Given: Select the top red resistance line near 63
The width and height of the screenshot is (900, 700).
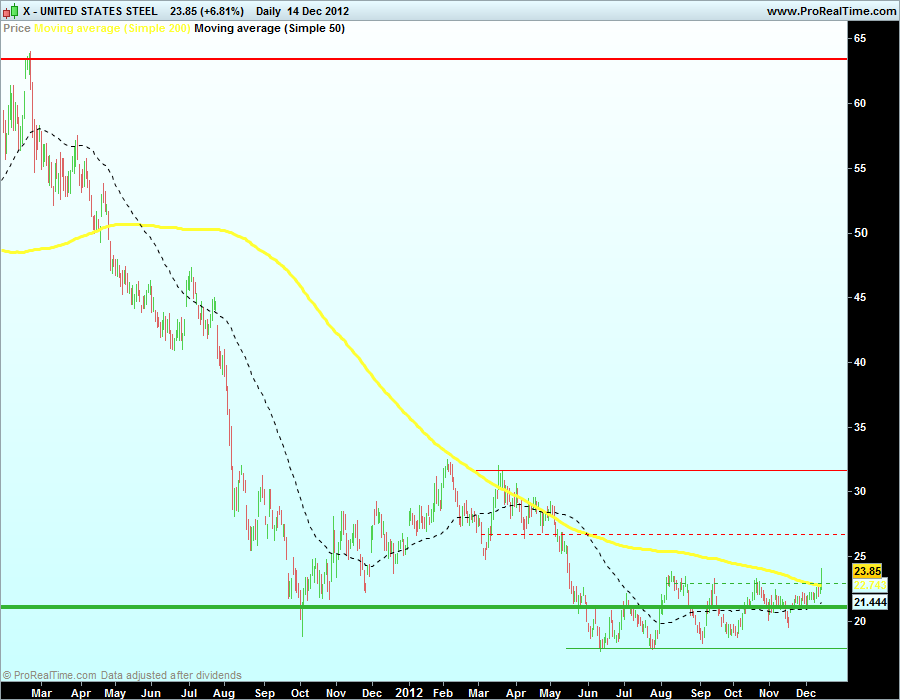Looking at the screenshot, I should pos(424,59).
